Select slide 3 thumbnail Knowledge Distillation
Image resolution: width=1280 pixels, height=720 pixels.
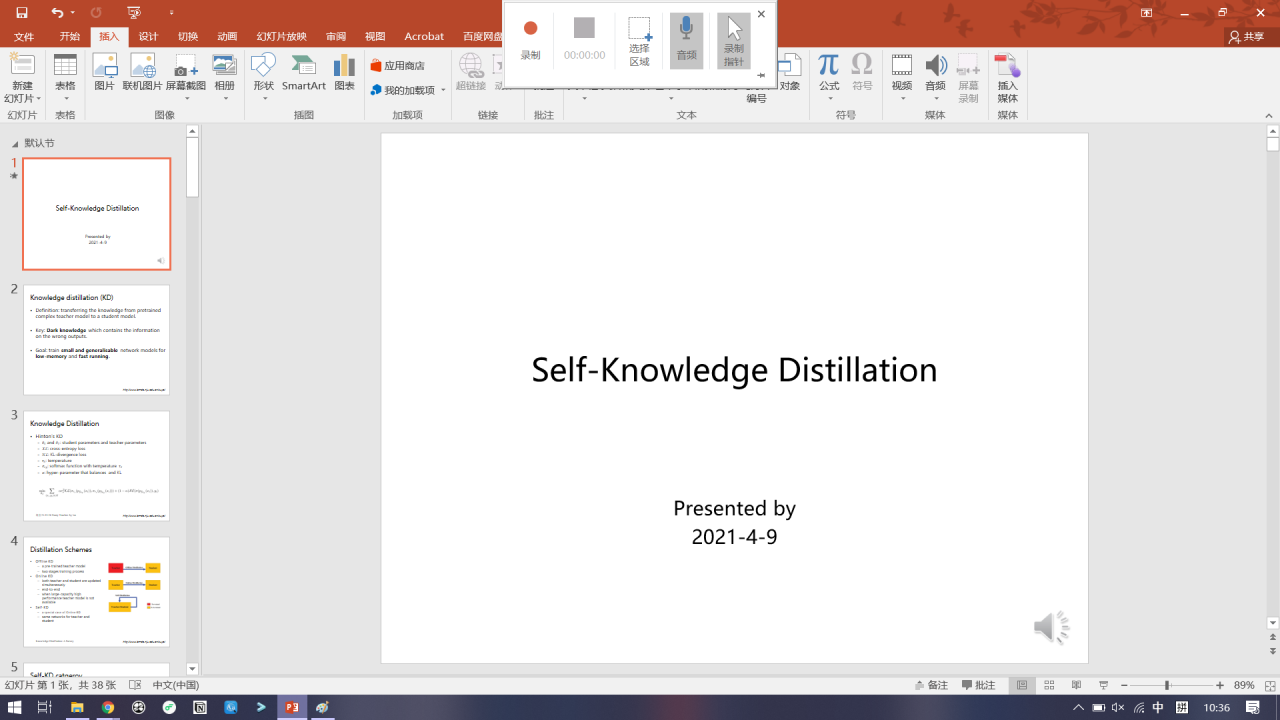97,465
